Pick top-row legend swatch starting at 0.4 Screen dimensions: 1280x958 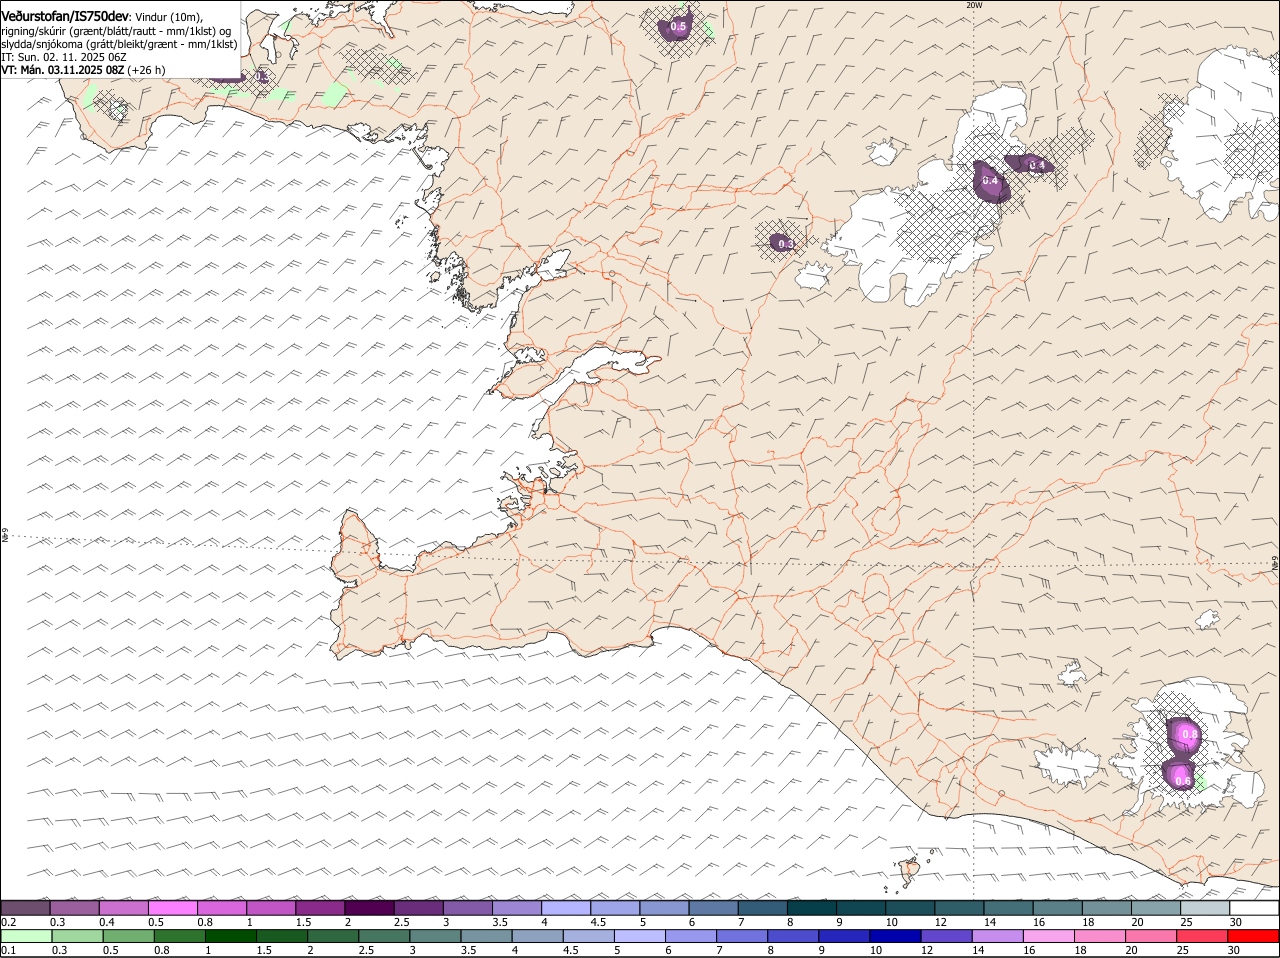123,908
